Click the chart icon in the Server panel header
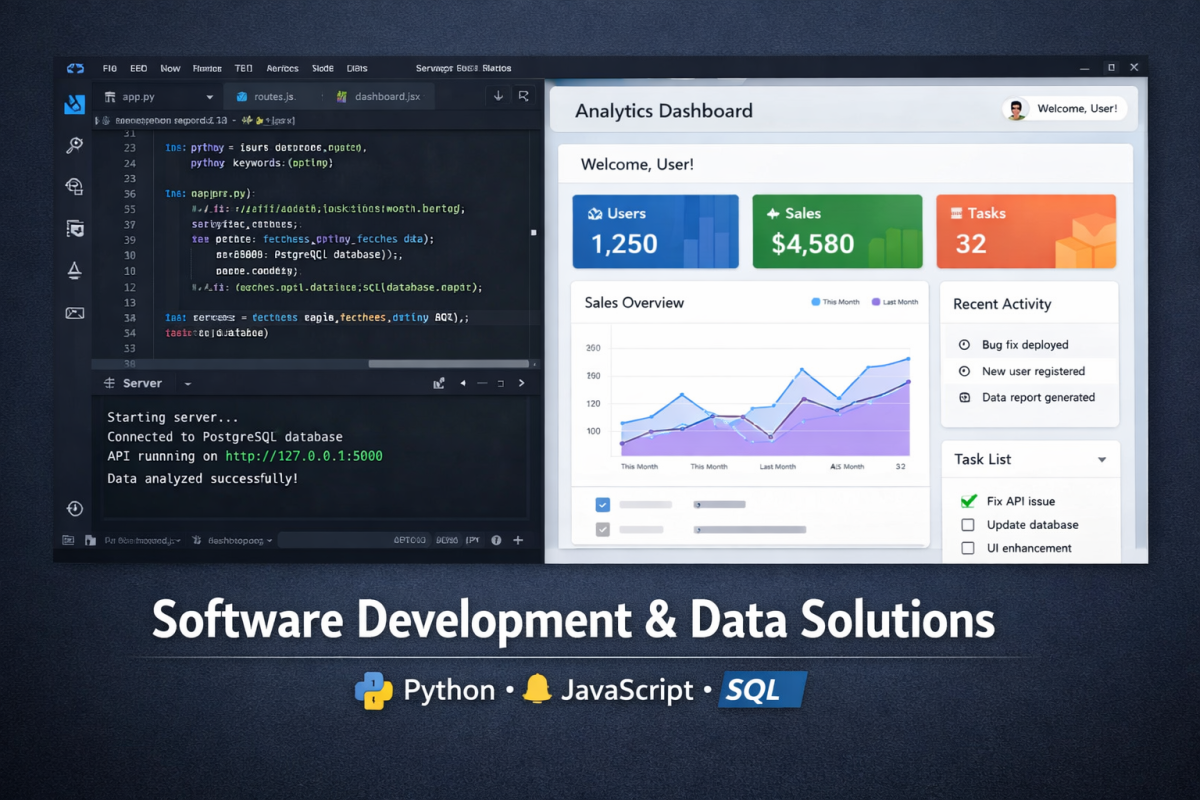 (439, 383)
